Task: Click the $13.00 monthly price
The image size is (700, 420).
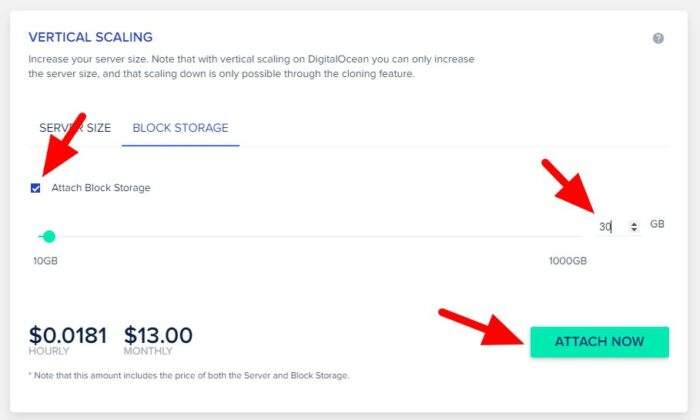Action: click(x=158, y=335)
